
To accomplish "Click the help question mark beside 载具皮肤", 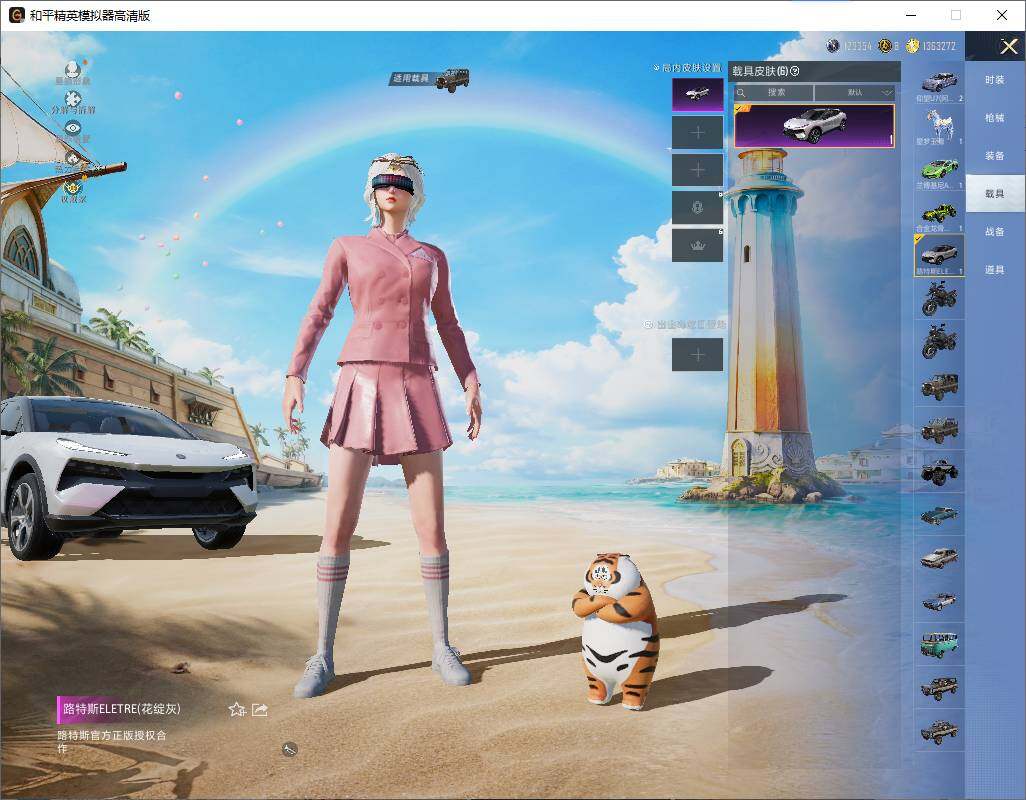I will coord(795,71).
